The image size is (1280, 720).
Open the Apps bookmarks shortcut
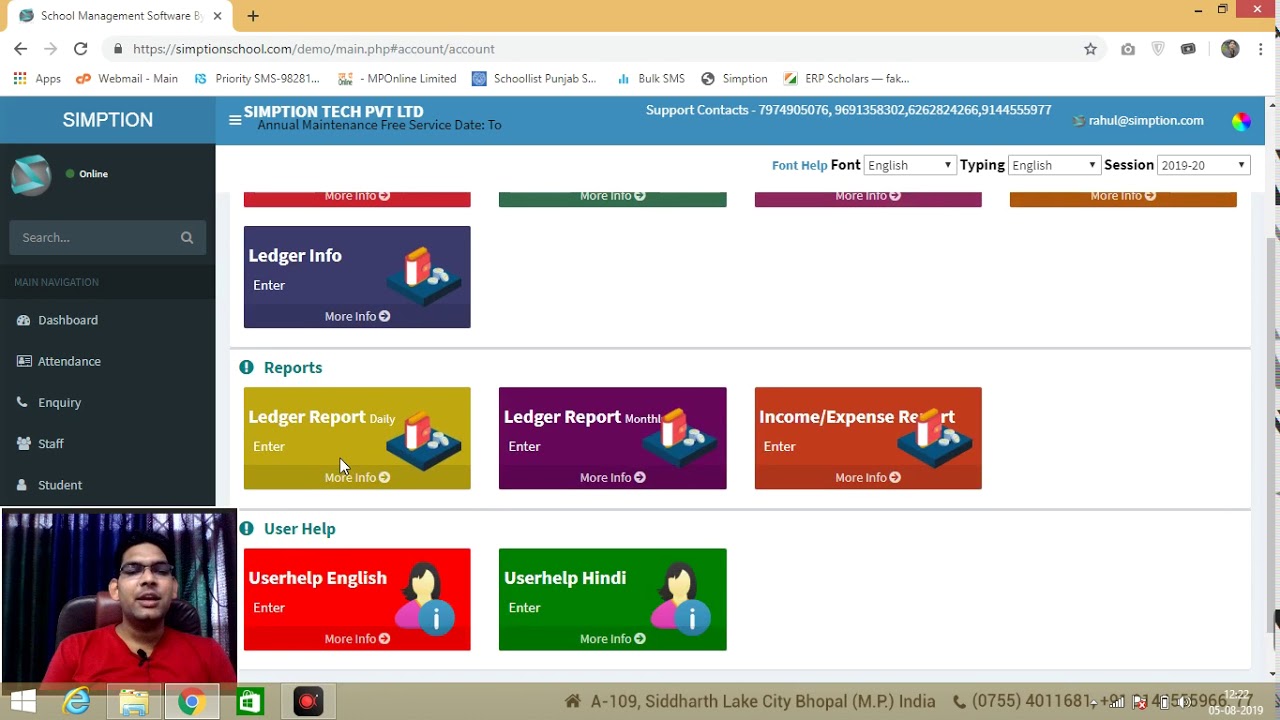pyautogui.click(x=37, y=79)
